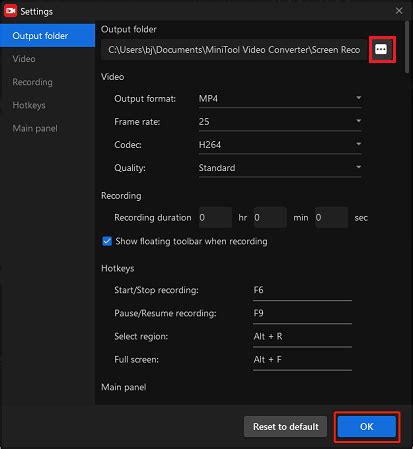Open the Frame rate dropdown
Image resolution: width=413 pixels, height=449 pixels.
[280, 122]
